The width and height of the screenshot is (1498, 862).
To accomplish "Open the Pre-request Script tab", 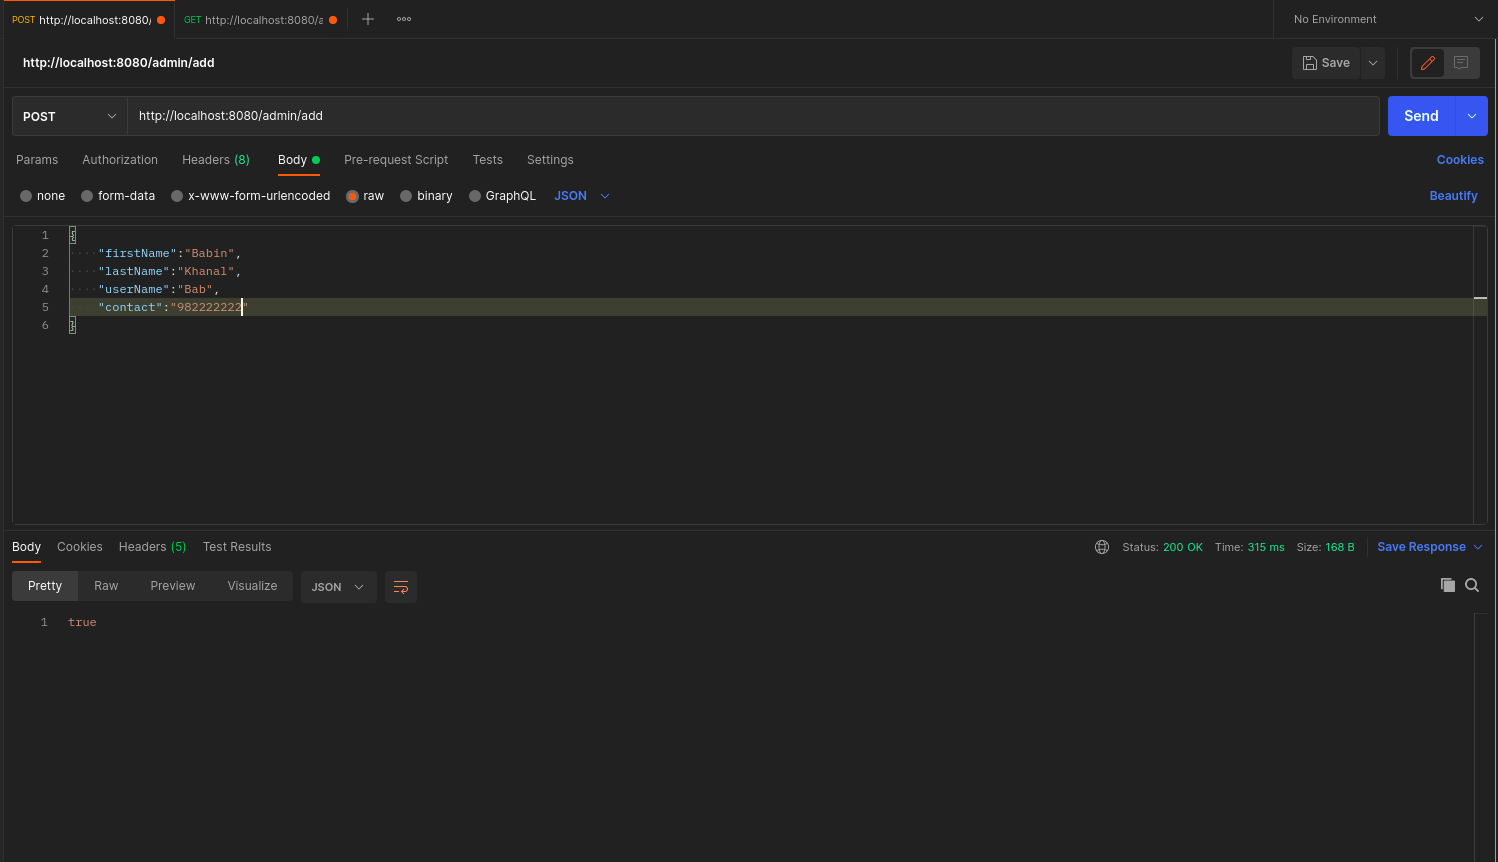I will click(396, 160).
